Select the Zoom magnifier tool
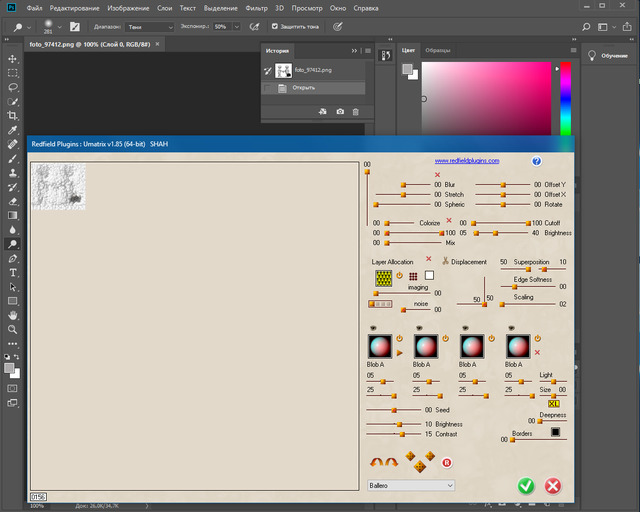 pyautogui.click(x=13, y=328)
